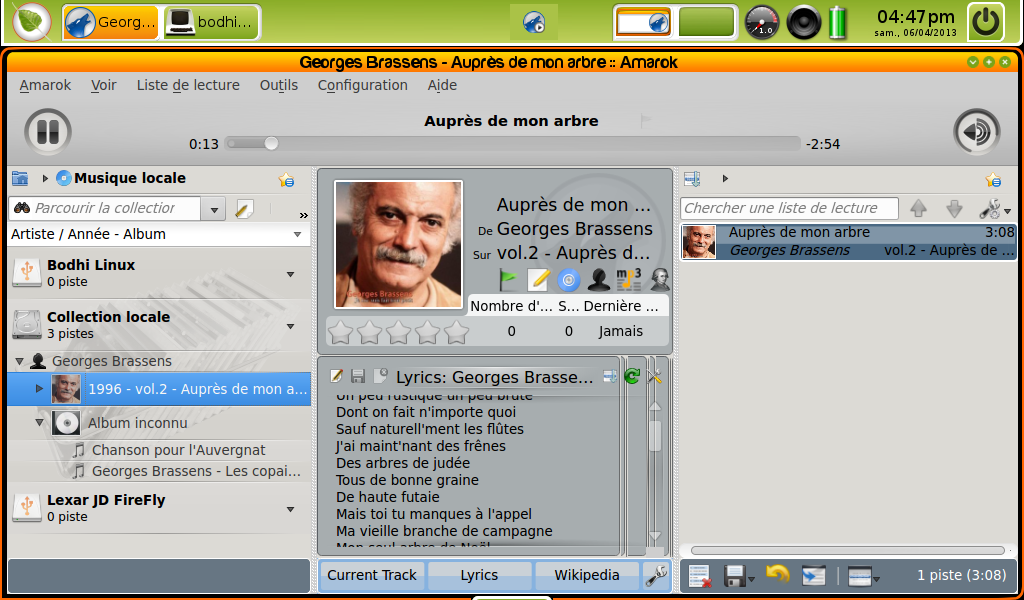Switch to the Current Track applet tab
Screen dimensions: 1024x600
(x=372, y=575)
